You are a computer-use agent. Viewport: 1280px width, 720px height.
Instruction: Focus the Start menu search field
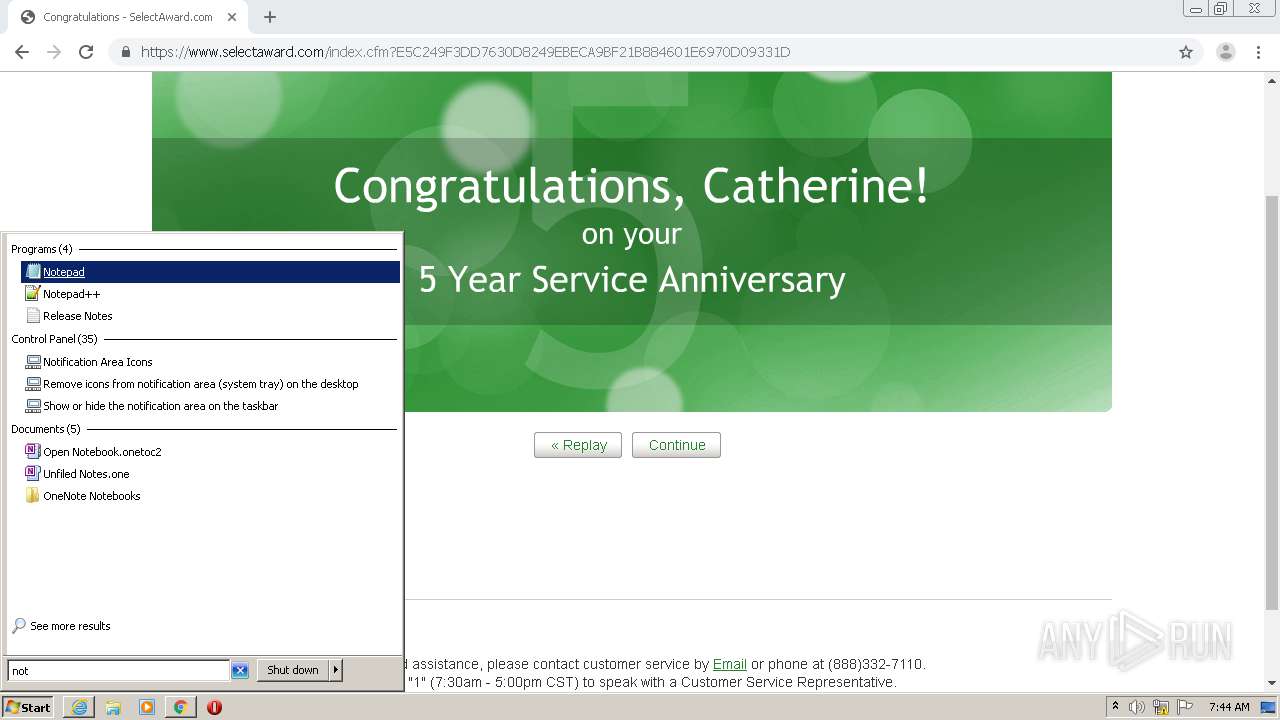(x=119, y=671)
